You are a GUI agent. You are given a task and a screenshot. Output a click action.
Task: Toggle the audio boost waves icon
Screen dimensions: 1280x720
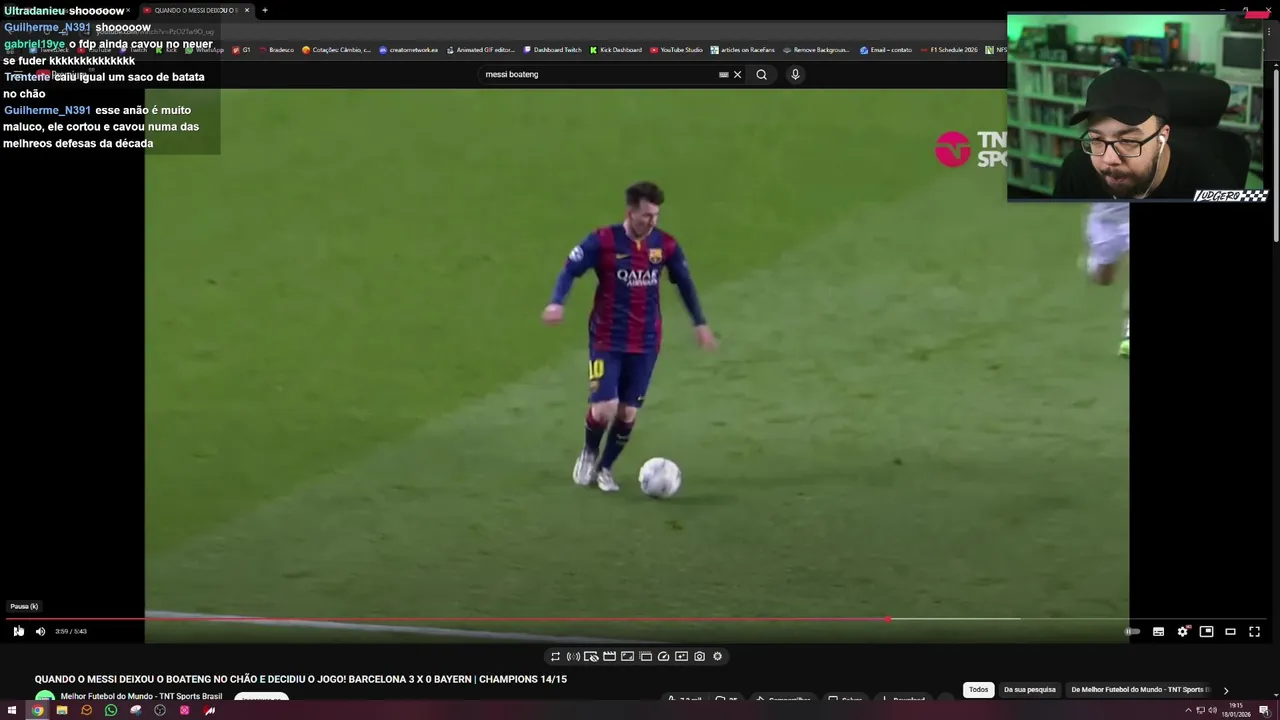(573, 656)
